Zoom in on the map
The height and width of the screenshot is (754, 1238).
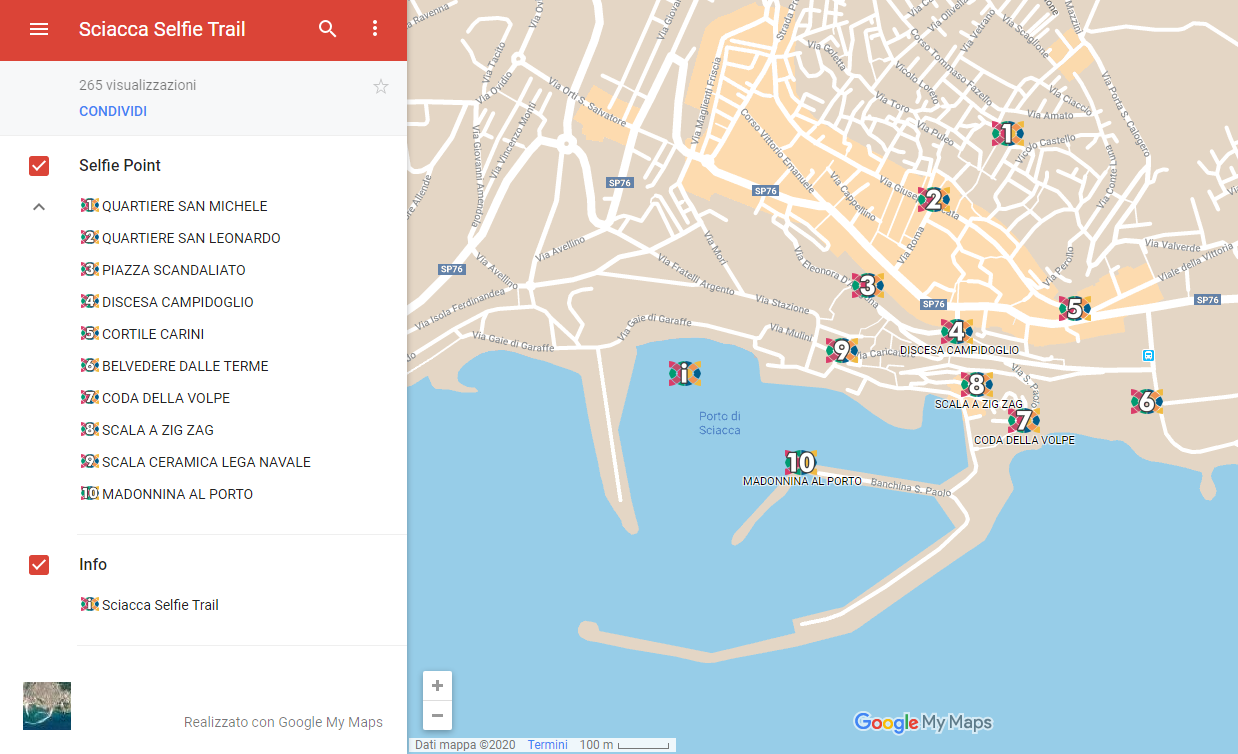pyautogui.click(x=437, y=686)
